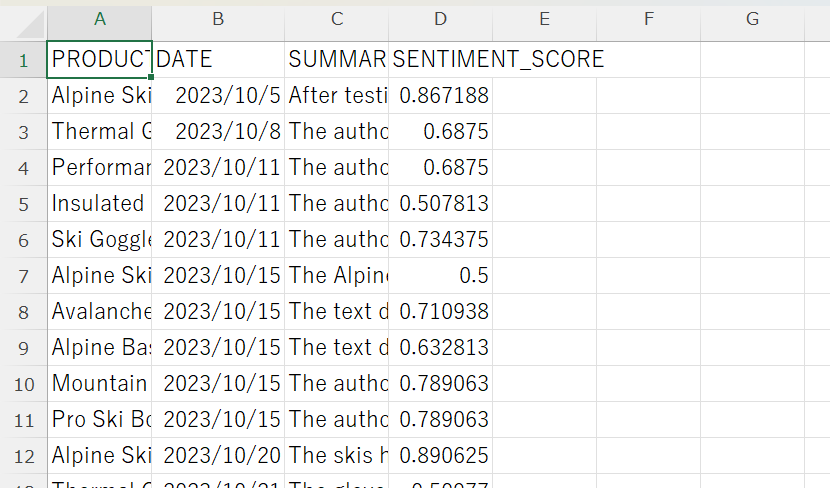Select the DATE header cell
The width and height of the screenshot is (830, 488).
click(218, 60)
